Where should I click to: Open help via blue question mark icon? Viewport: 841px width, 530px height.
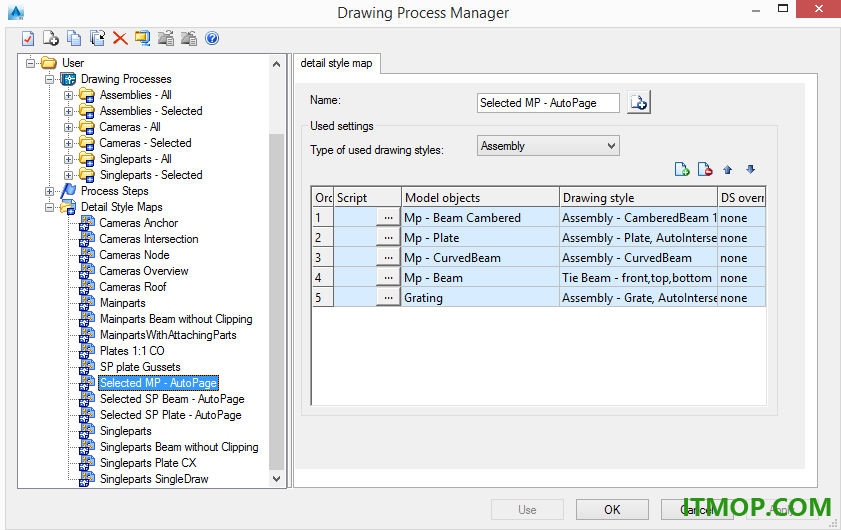coord(212,38)
